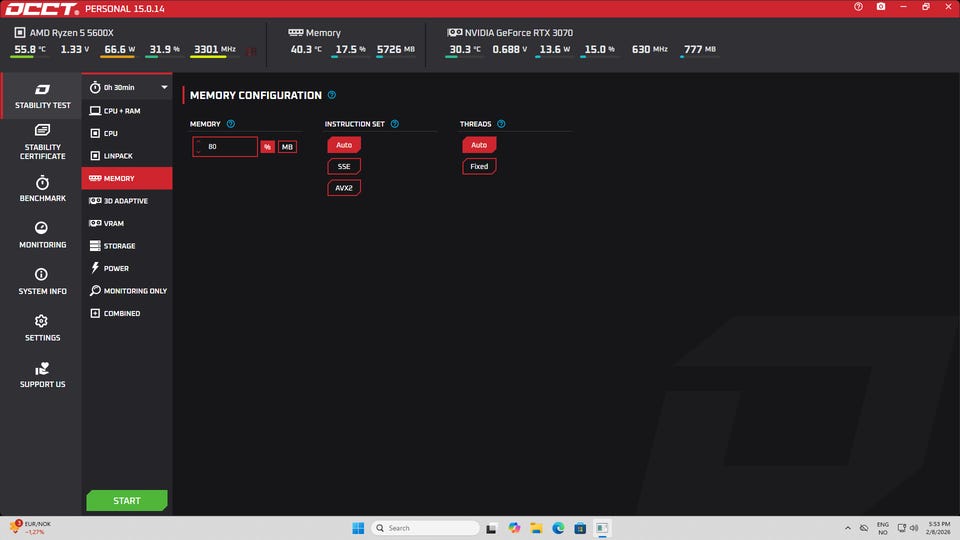This screenshot has width=960, height=540.
Task: Click the taskbar Search box
Action: [x=426, y=528]
